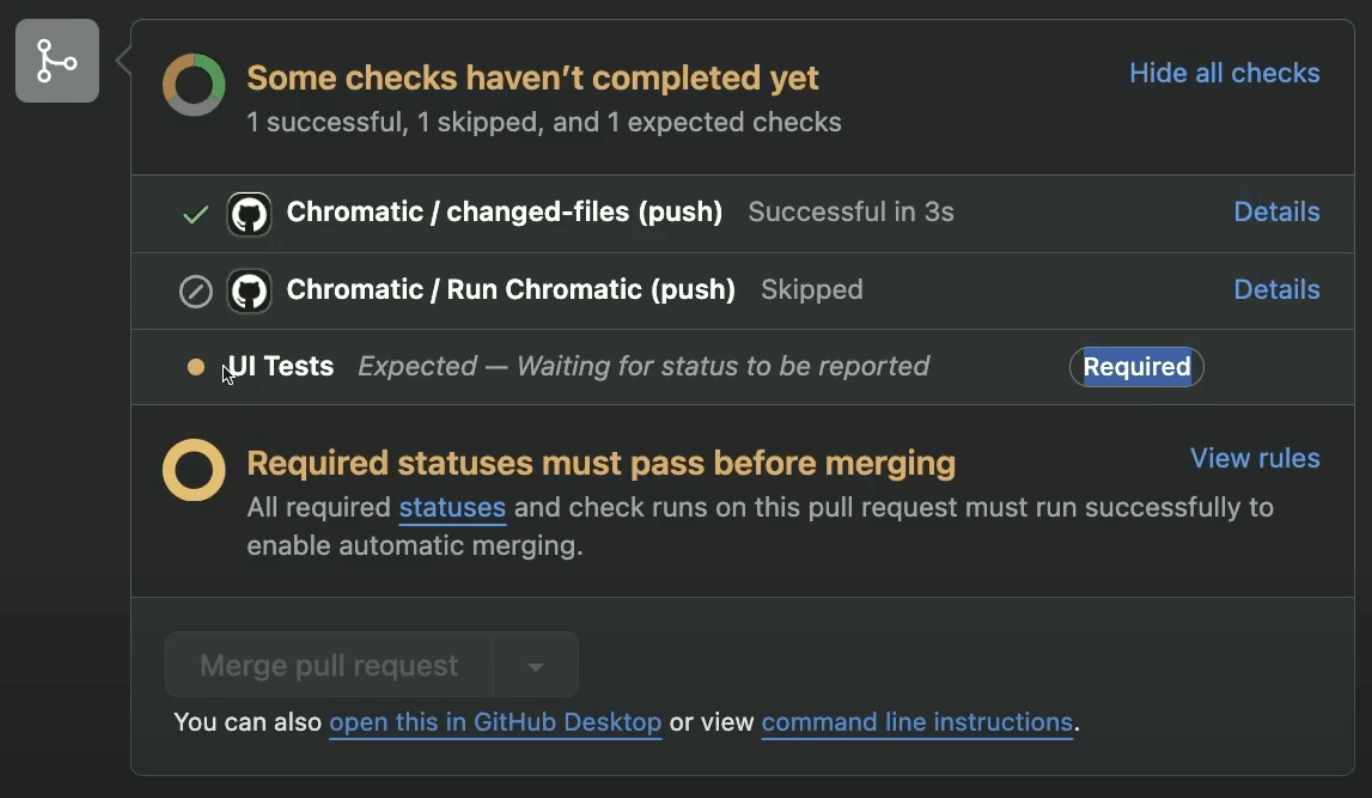The image size is (1372, 798).
Task: Click GitHub logo beside Run Chromatic
Action: click(x=249, y=292)
